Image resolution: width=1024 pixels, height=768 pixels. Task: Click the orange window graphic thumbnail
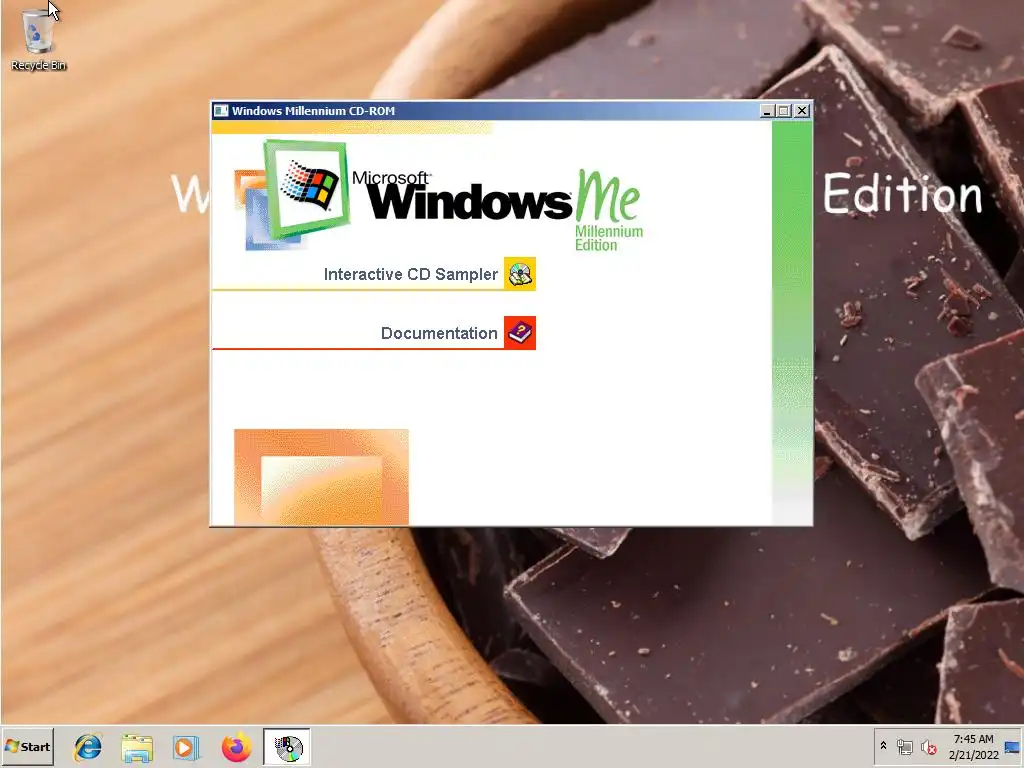pyautogui.click(x=321, y=477)
